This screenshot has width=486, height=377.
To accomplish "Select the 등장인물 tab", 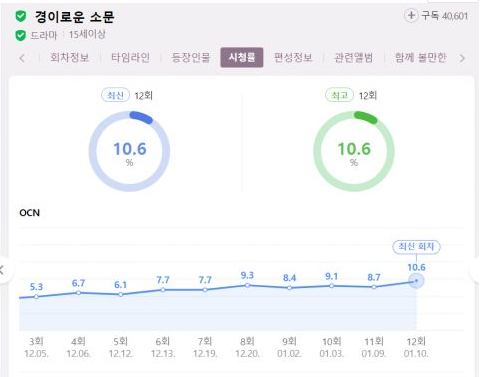I will coord(191,57).
